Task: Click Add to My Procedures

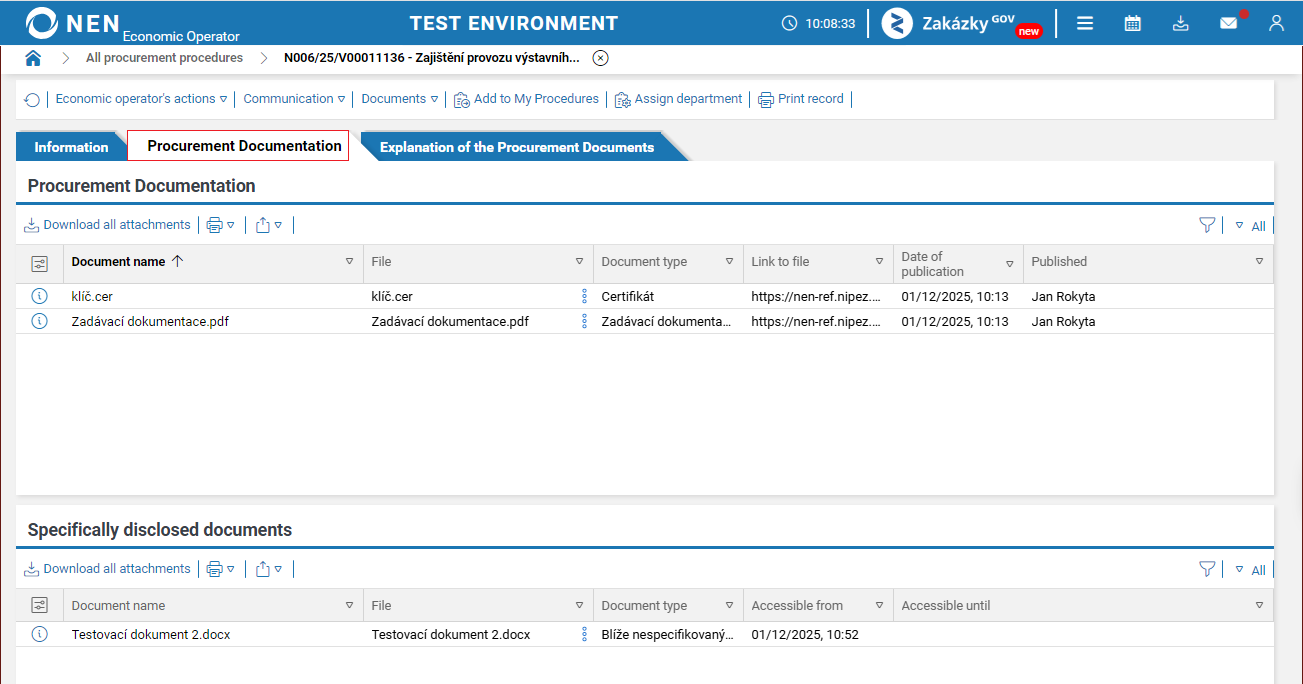Action: 526,99
